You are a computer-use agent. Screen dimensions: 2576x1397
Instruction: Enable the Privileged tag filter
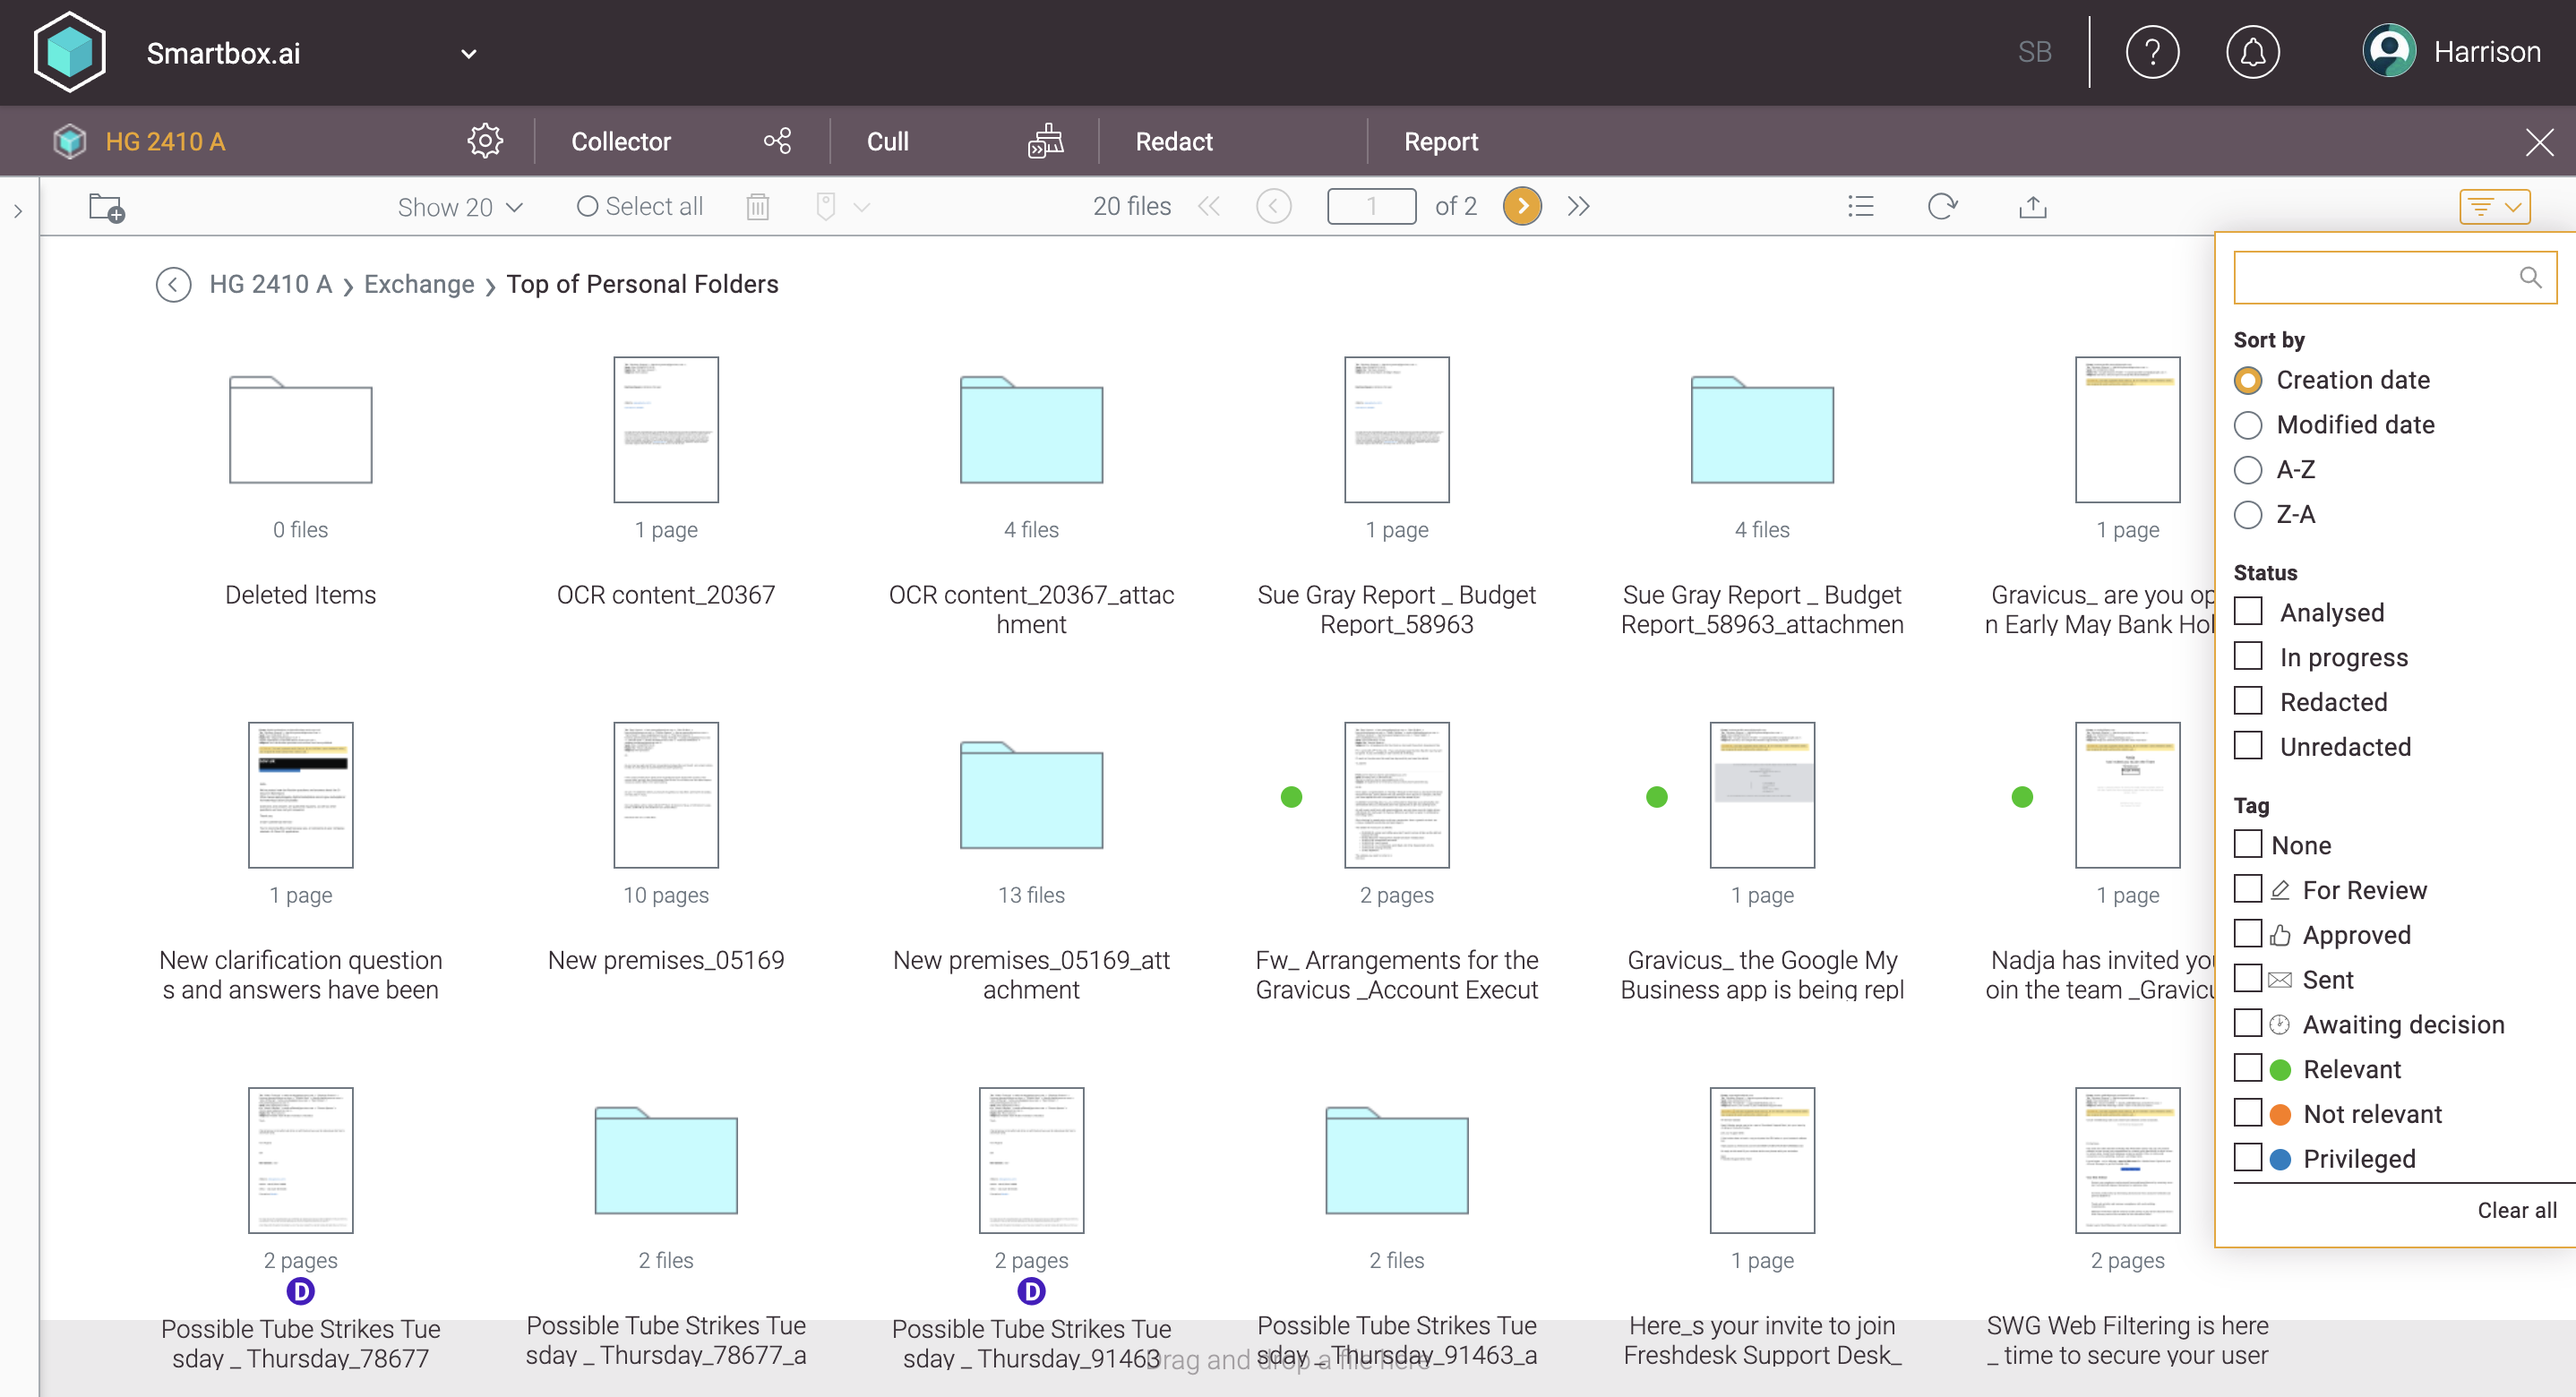2248,1158
